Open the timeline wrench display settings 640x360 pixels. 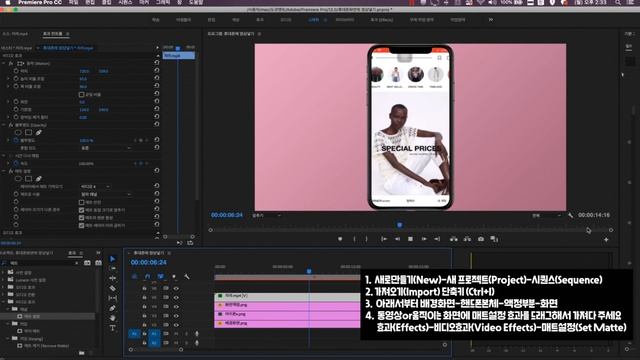pos(187,277)
